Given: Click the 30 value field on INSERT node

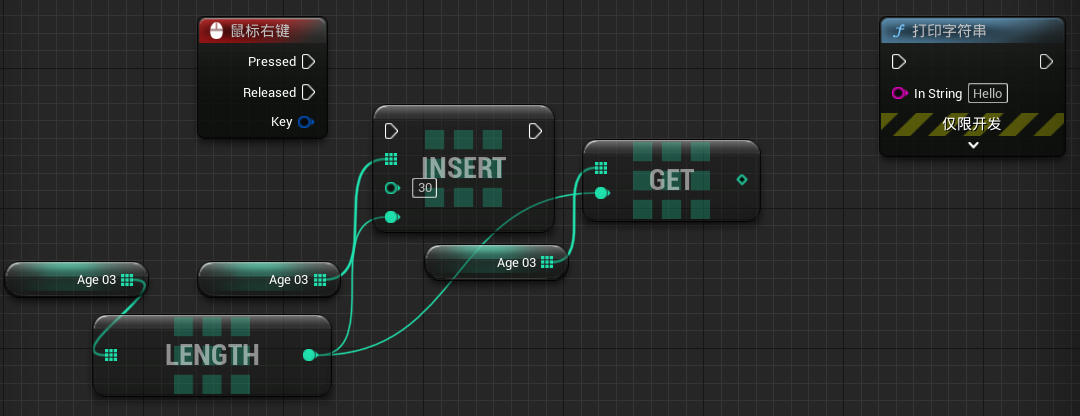Looking at the screenshot, I should tap(424, 188).
